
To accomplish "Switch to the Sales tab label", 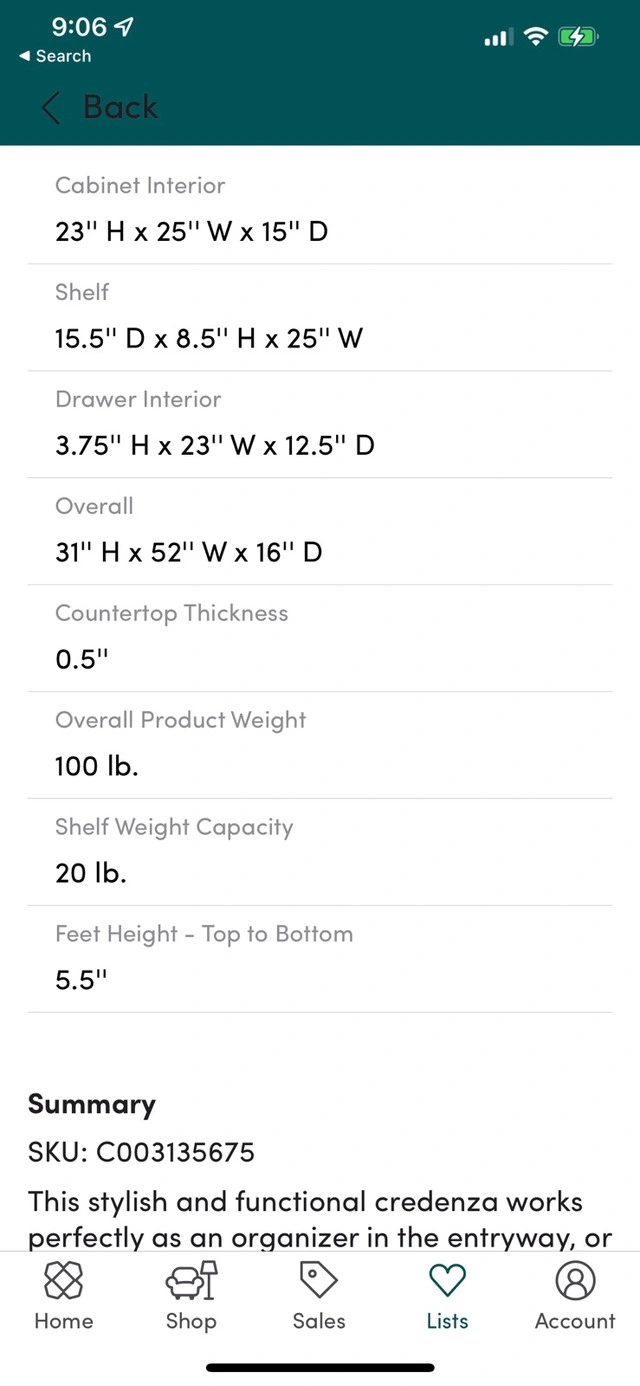I will coord(318,1321).
